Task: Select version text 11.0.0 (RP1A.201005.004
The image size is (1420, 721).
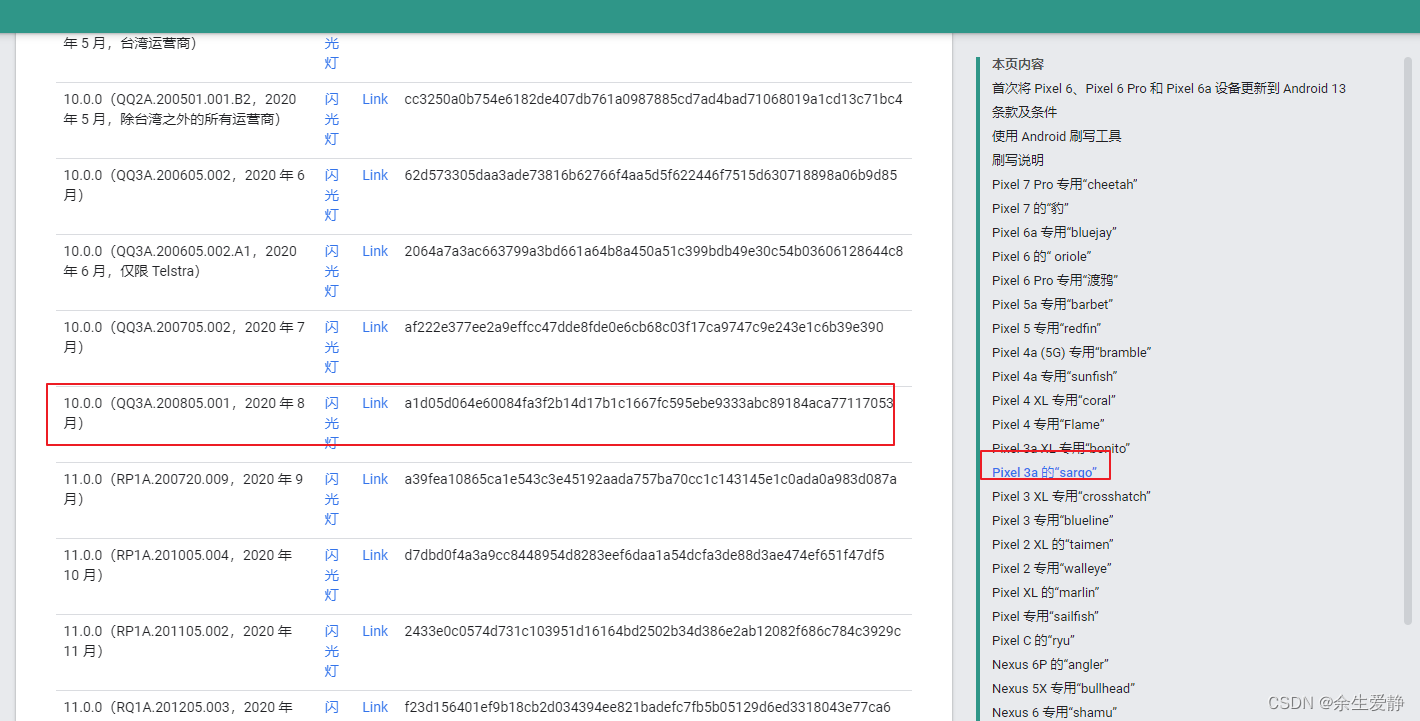Action: (178, 565)
